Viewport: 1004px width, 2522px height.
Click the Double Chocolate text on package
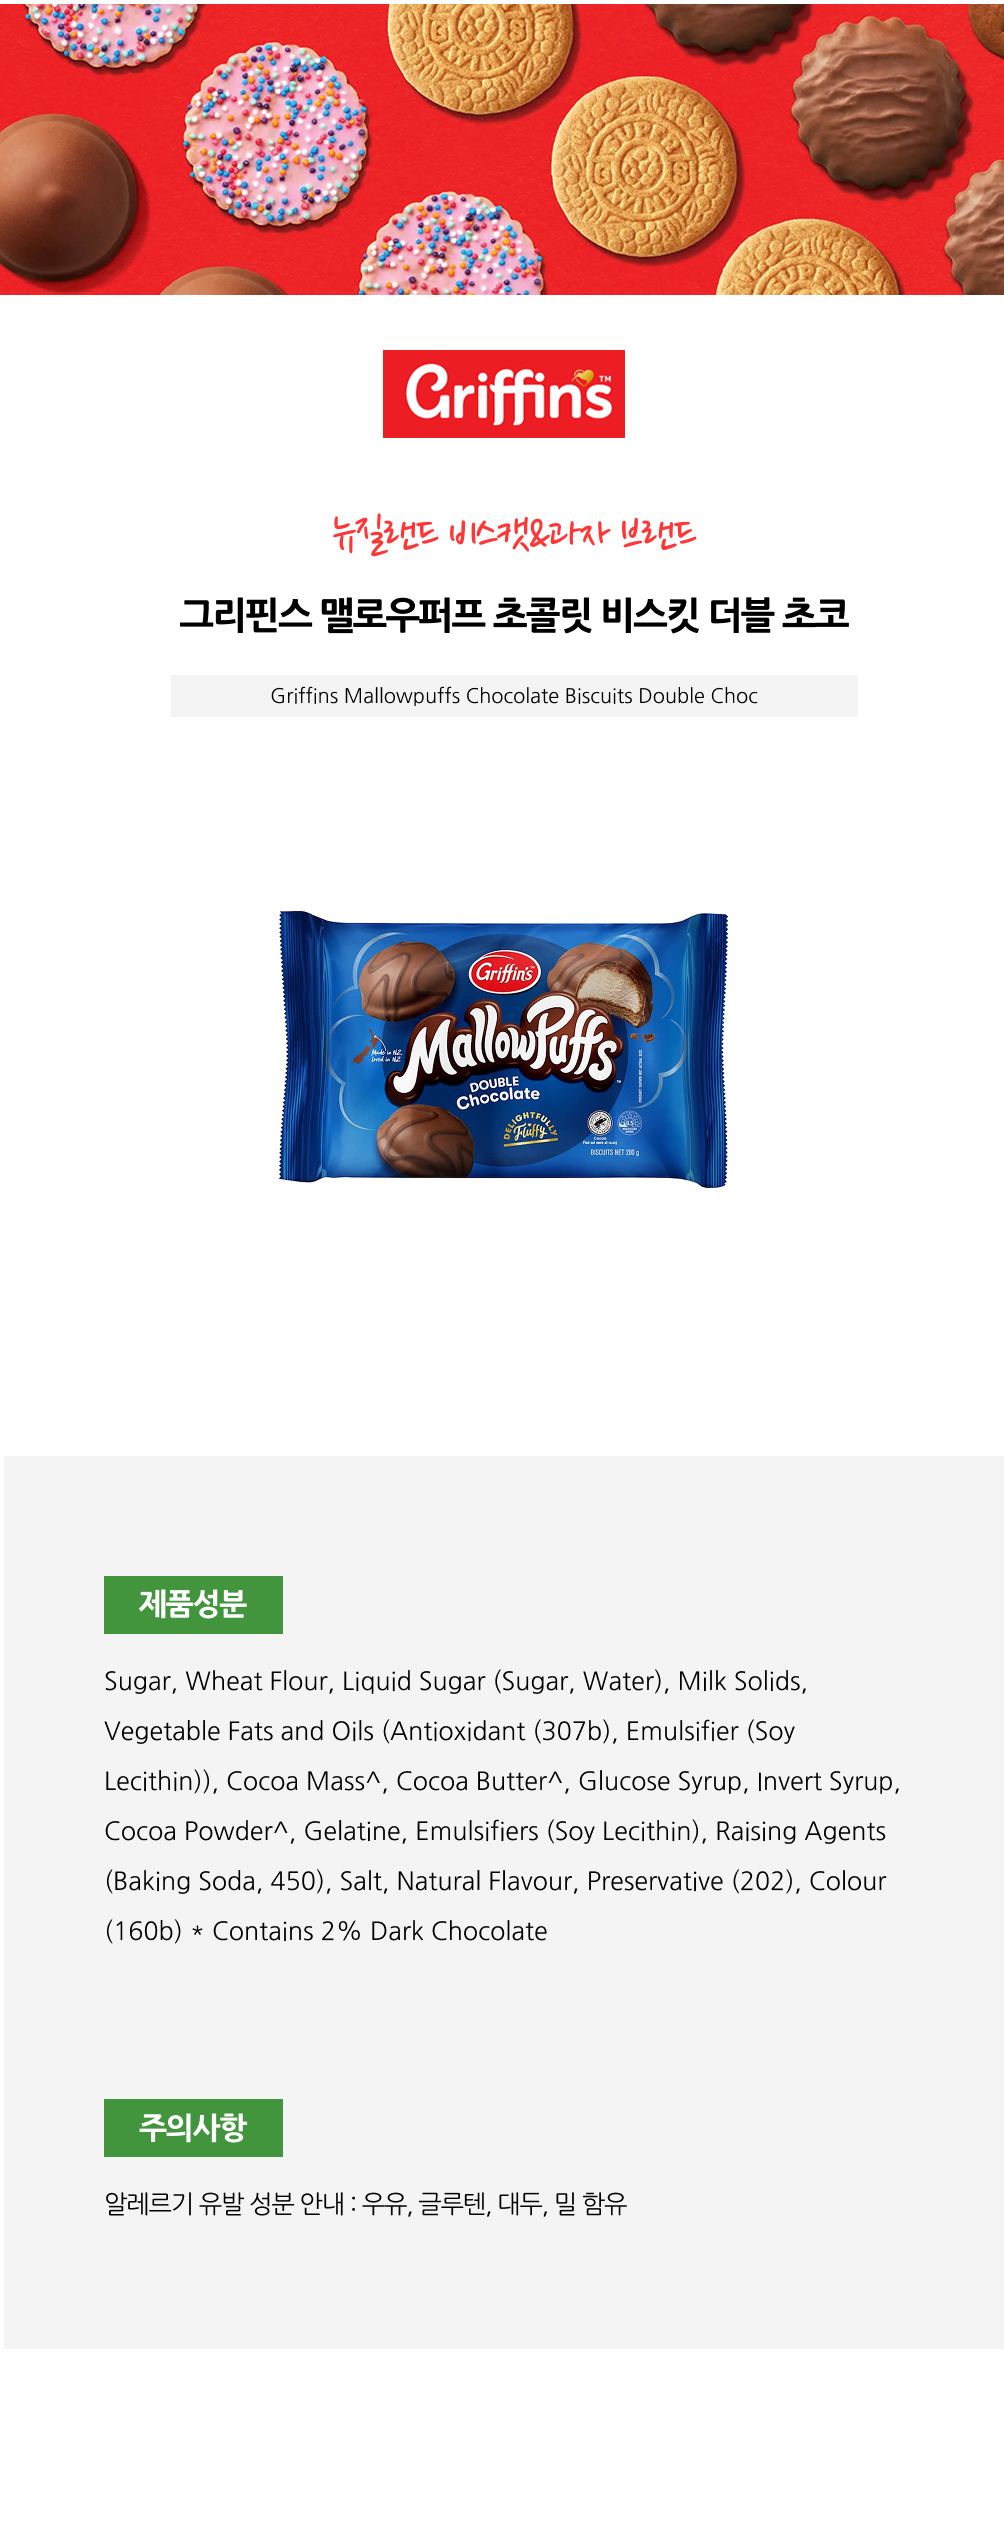point(497,1092)
